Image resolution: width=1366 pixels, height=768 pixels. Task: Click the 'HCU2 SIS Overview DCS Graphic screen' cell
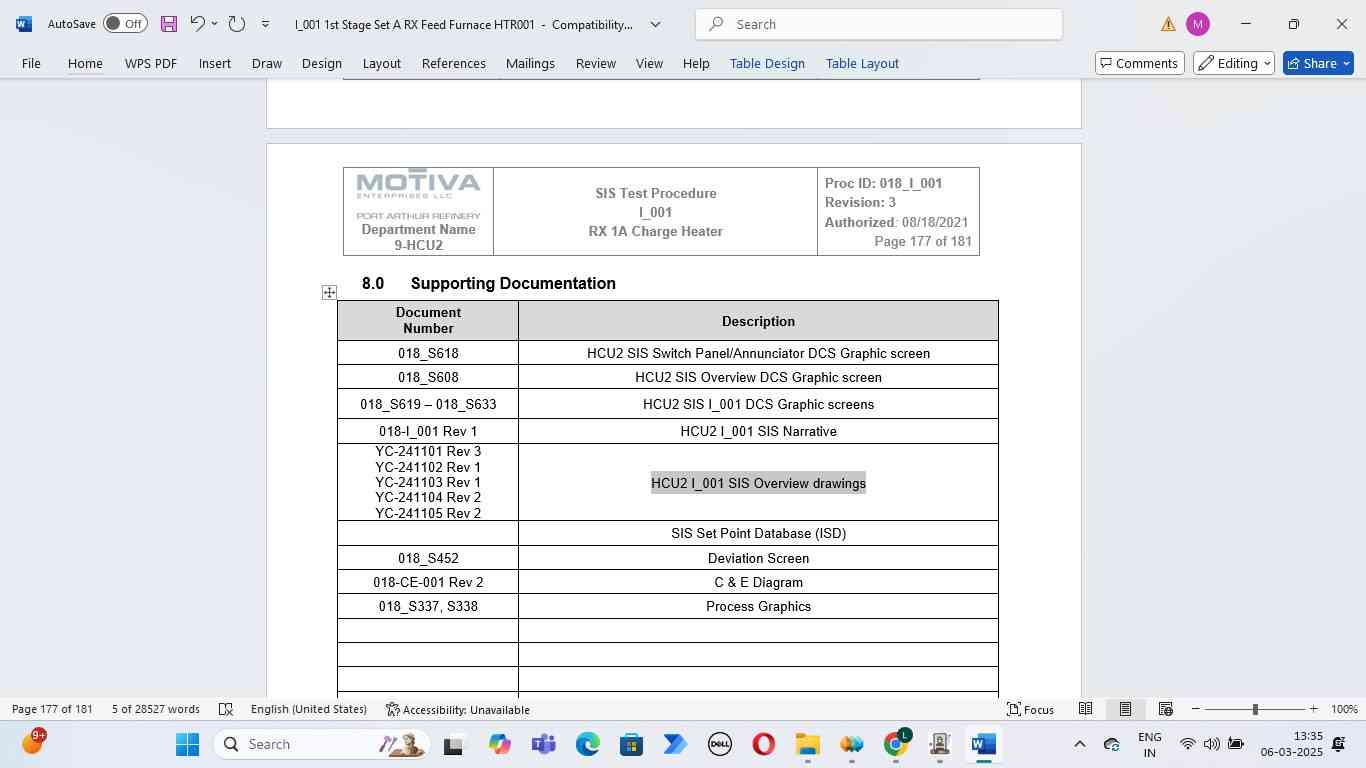coord(758,377)
